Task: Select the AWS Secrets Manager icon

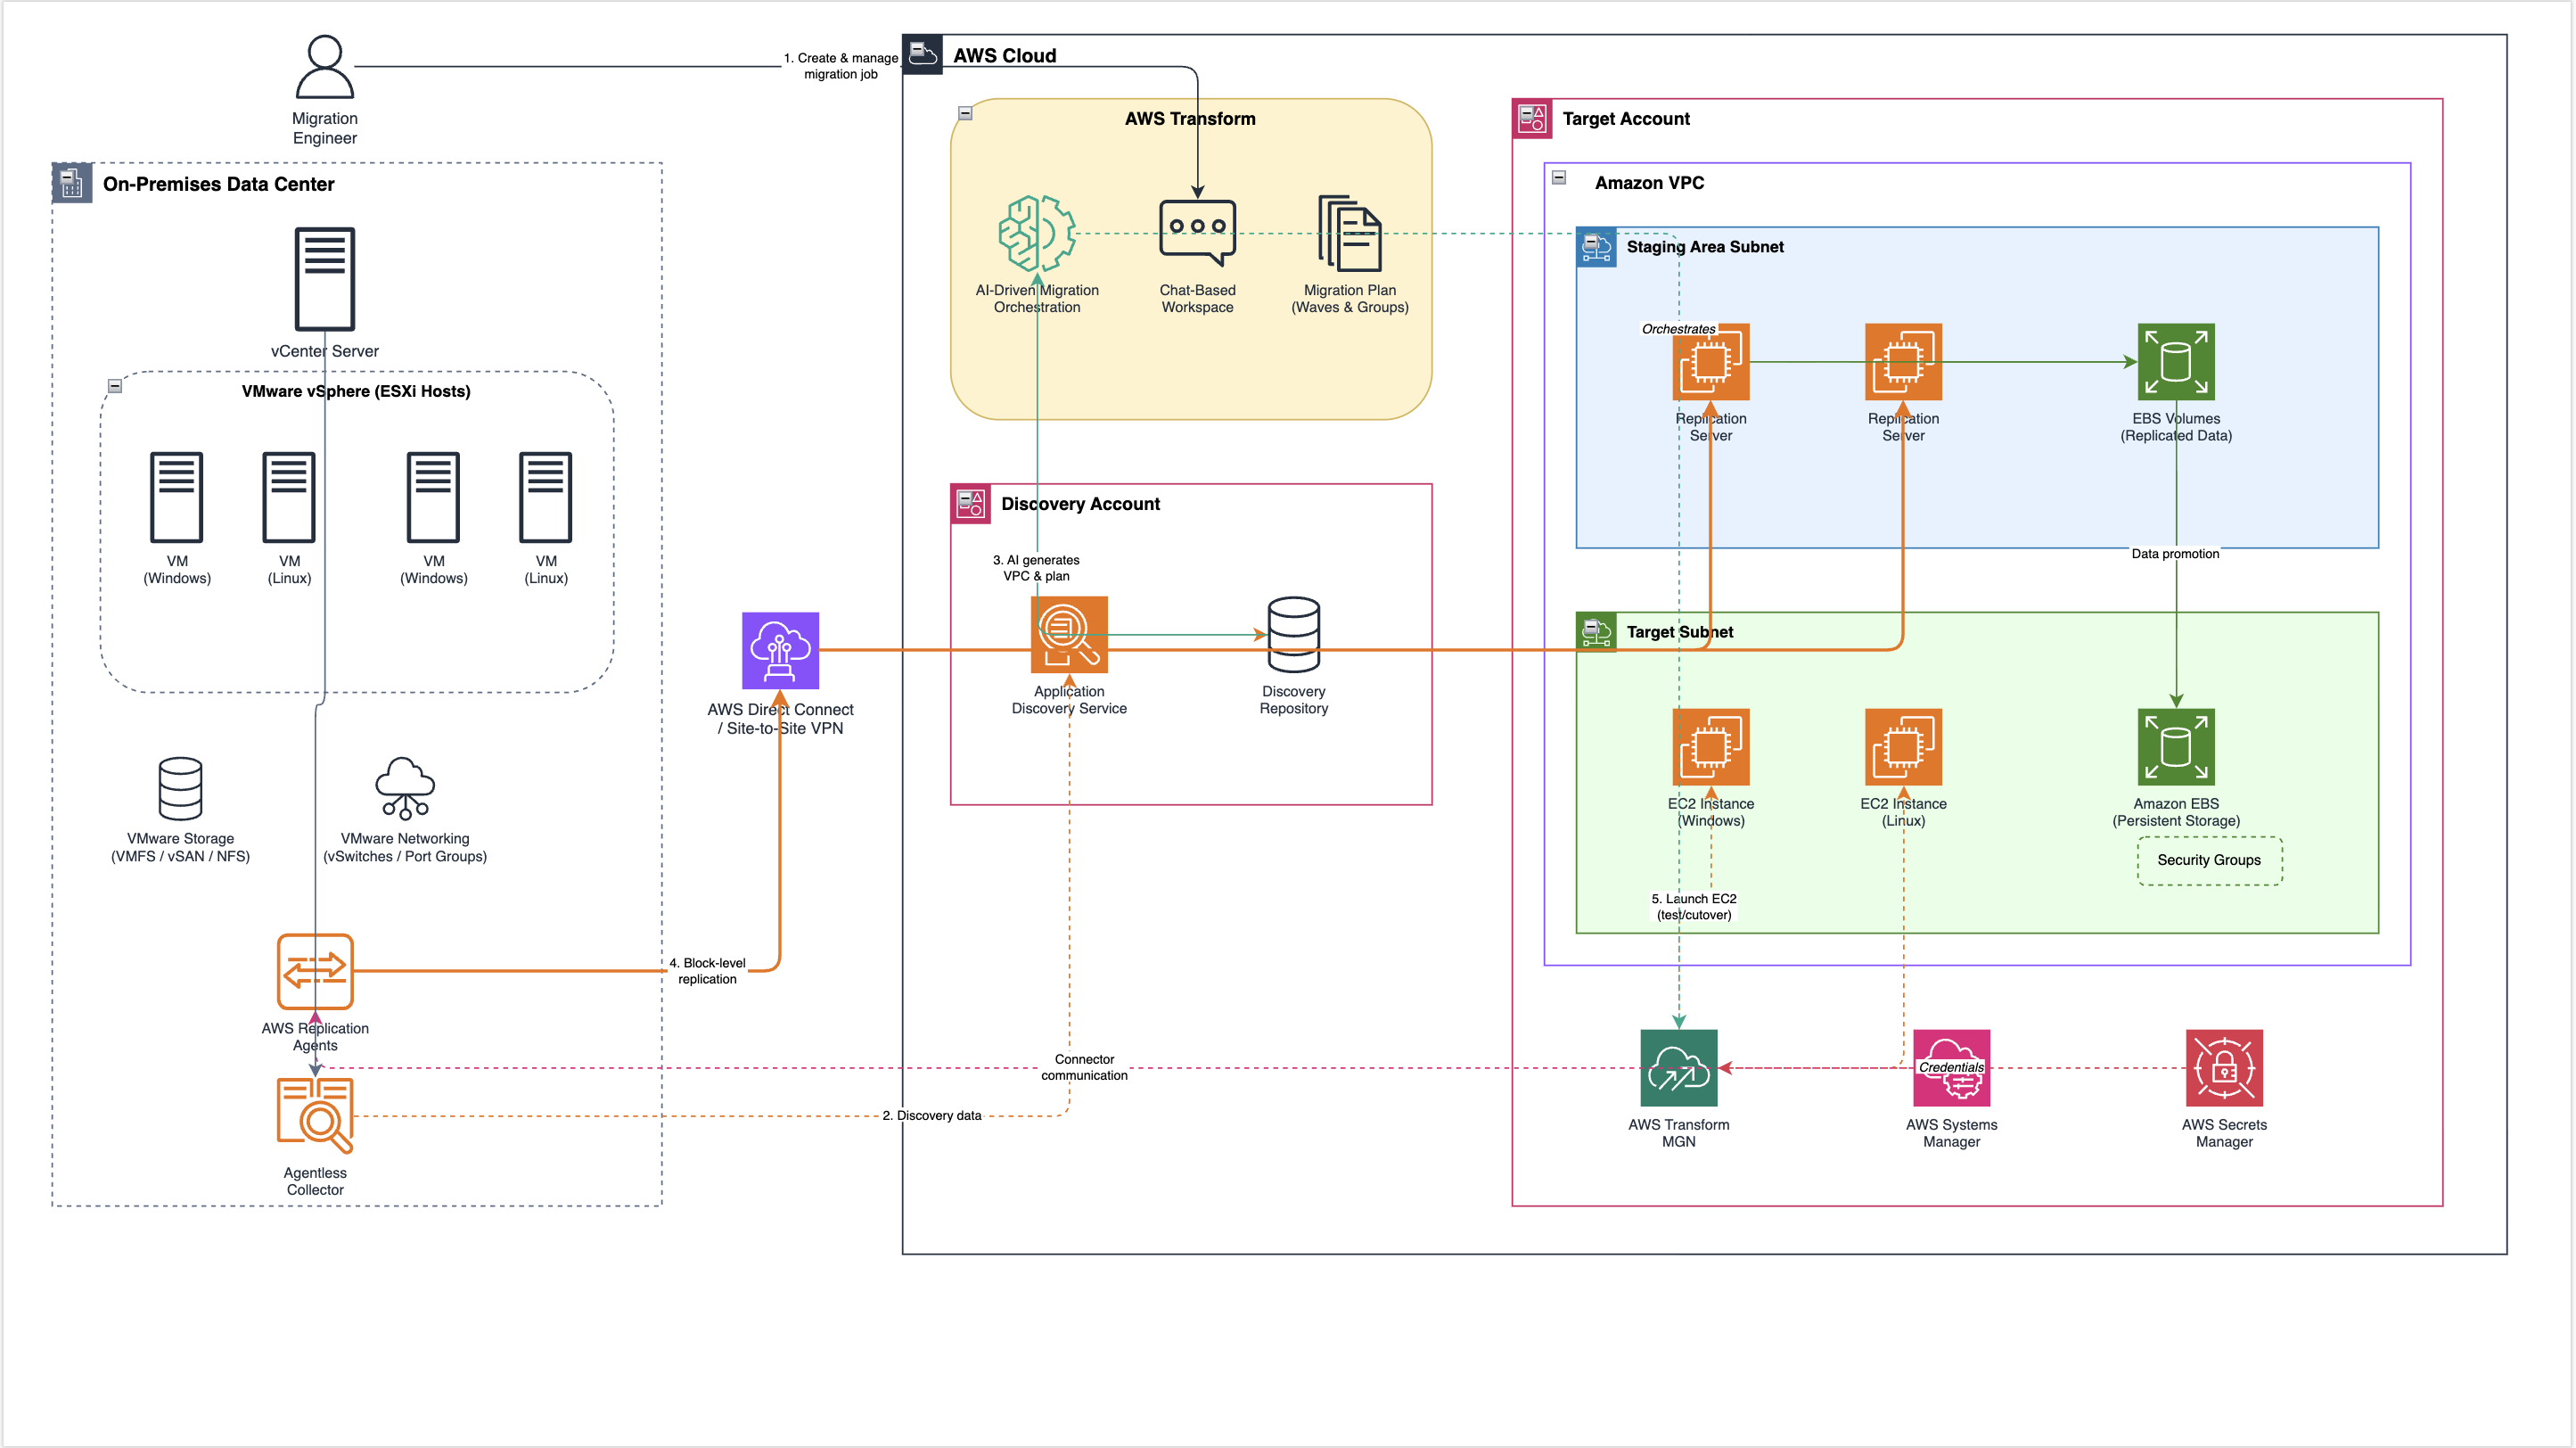Action: 2224,1067
